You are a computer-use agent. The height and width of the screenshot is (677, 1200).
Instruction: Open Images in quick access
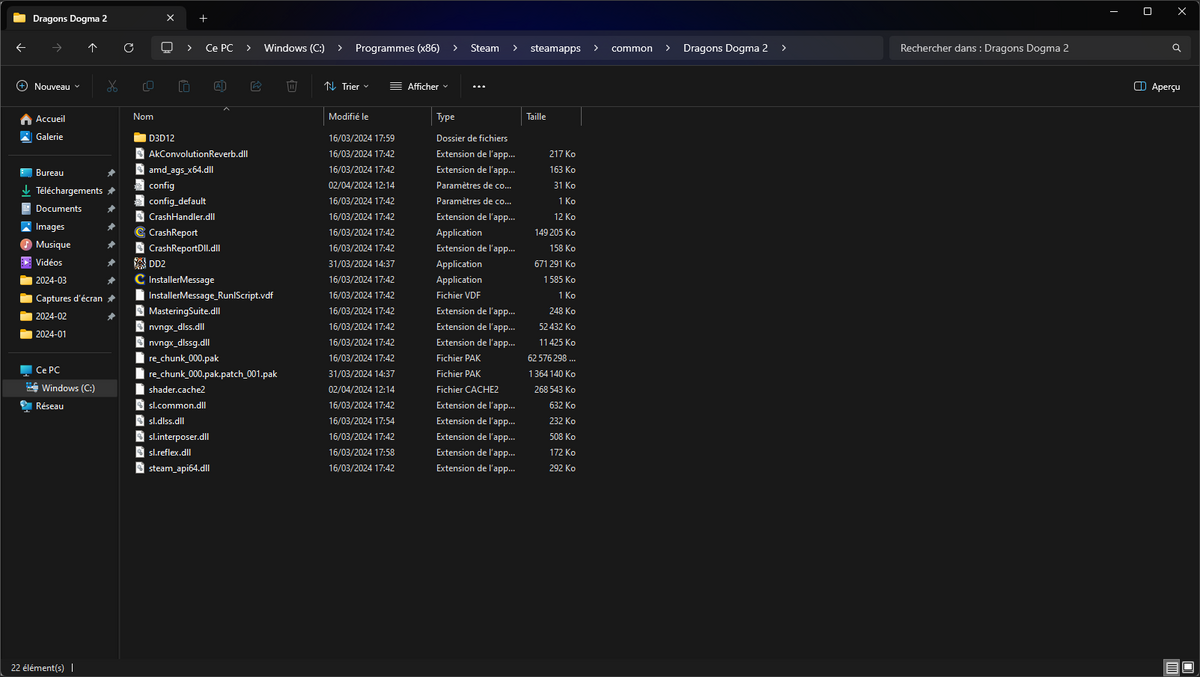[50, 227]
